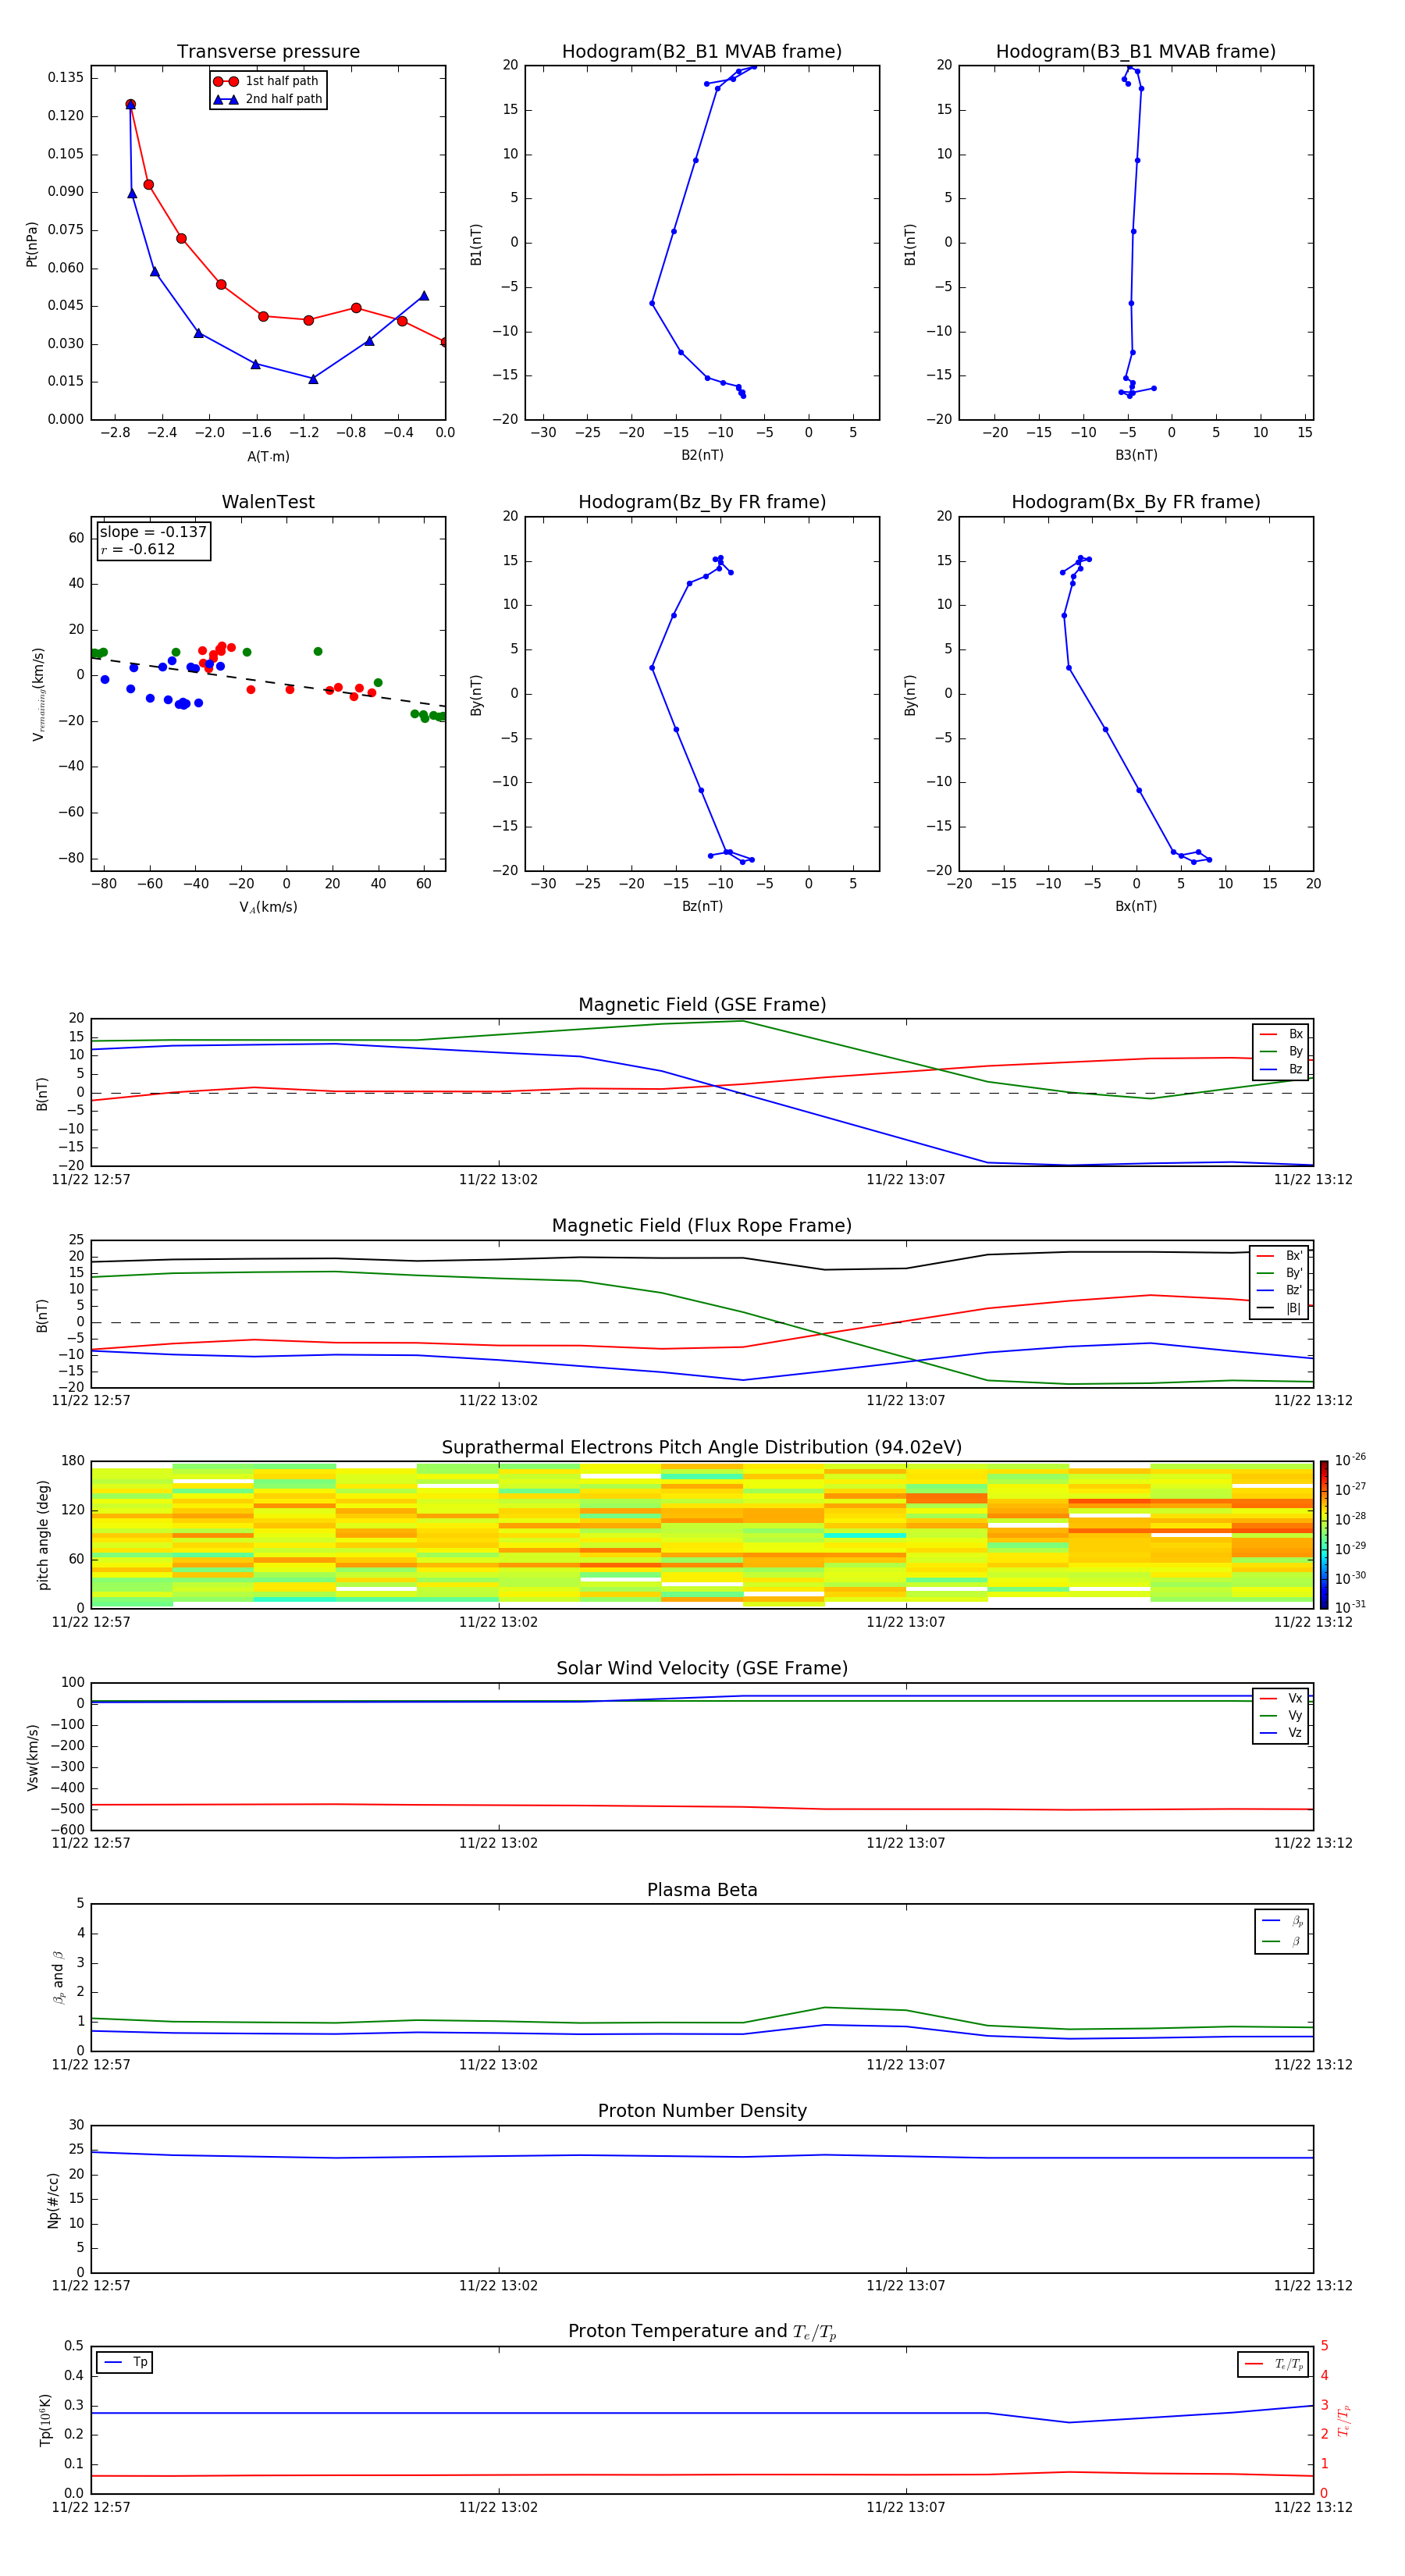Click the 'Np(#/cc)' axis label
Screen dimensions: 1405x2576
pyautogui.click(x=53, y=2199)
